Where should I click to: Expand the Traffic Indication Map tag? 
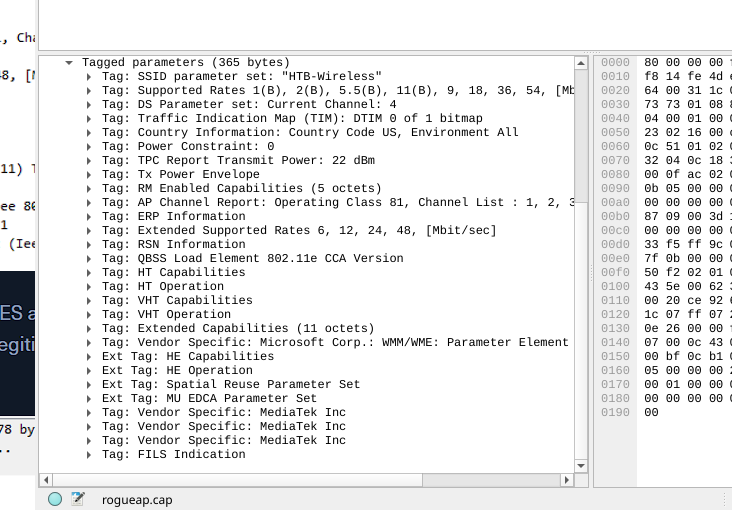pos(89,119)
